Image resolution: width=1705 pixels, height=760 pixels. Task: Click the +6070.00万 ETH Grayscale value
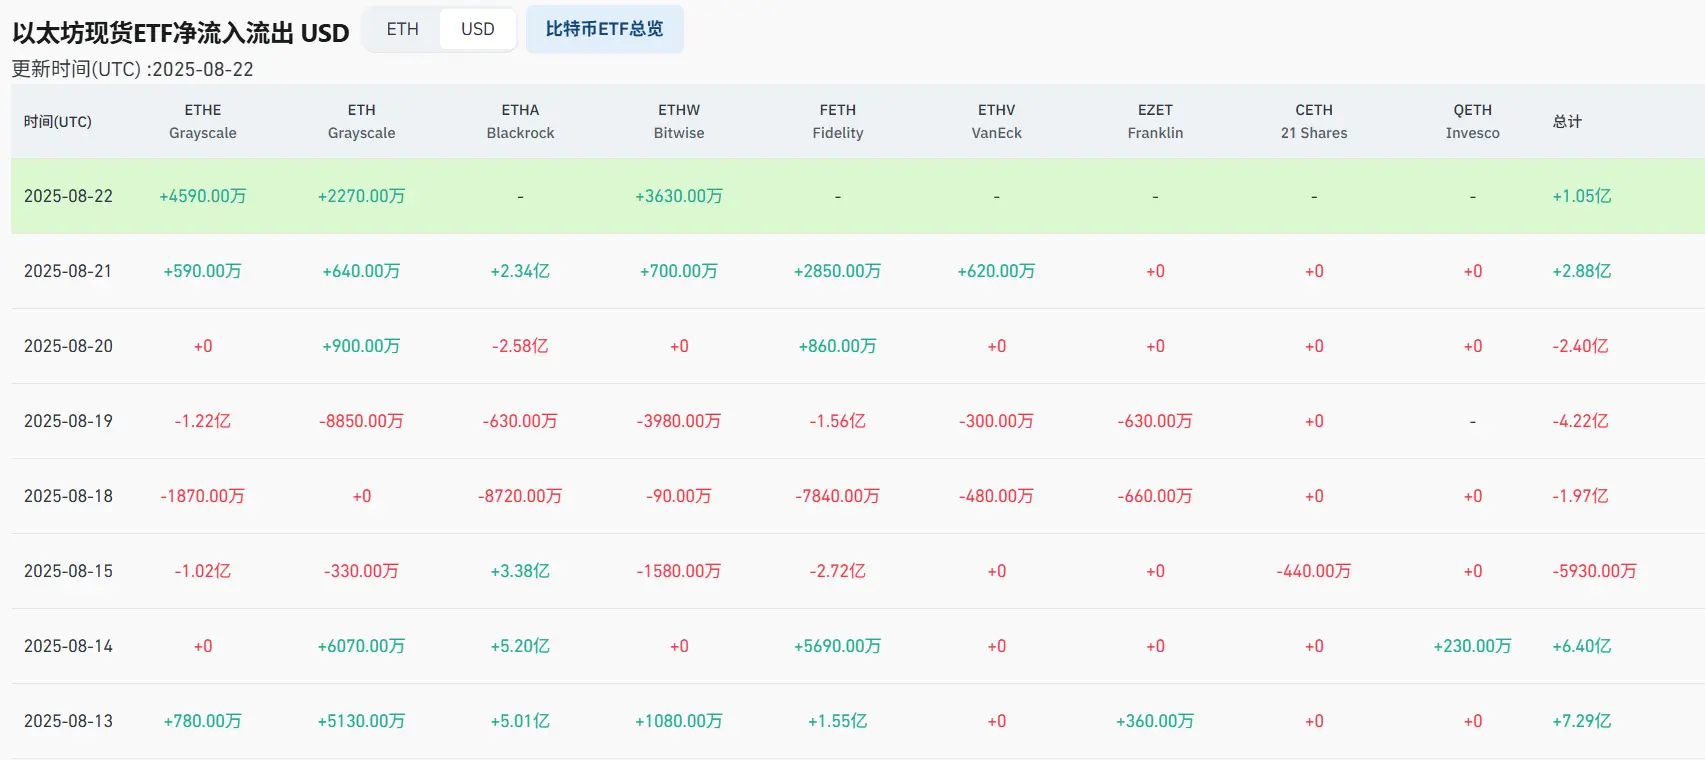point(362,646)
